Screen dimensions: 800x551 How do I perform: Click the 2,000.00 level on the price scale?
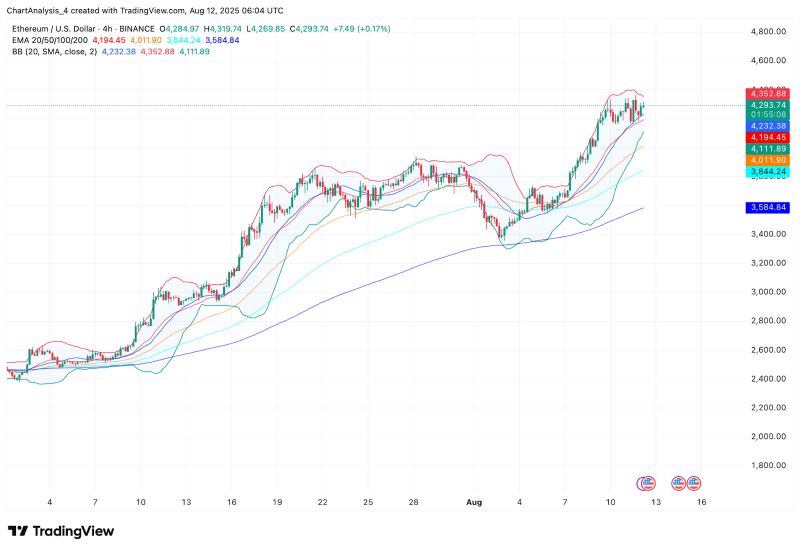767,437
